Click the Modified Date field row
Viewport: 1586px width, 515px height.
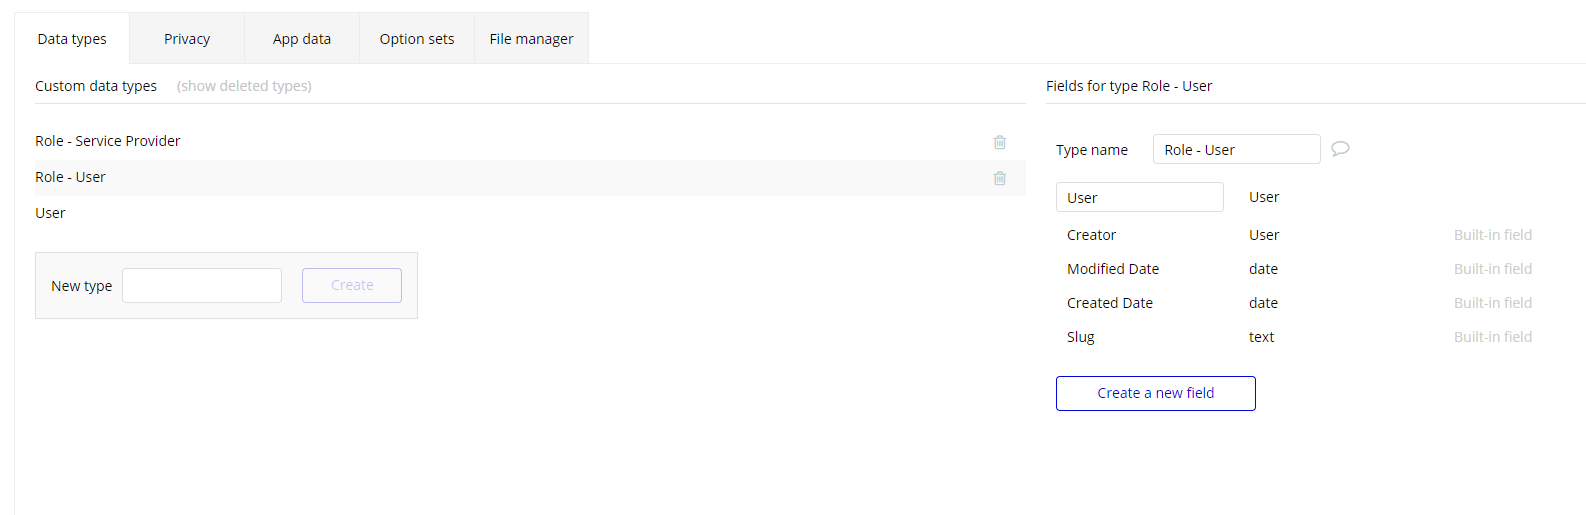click(x=1300, y=269)
